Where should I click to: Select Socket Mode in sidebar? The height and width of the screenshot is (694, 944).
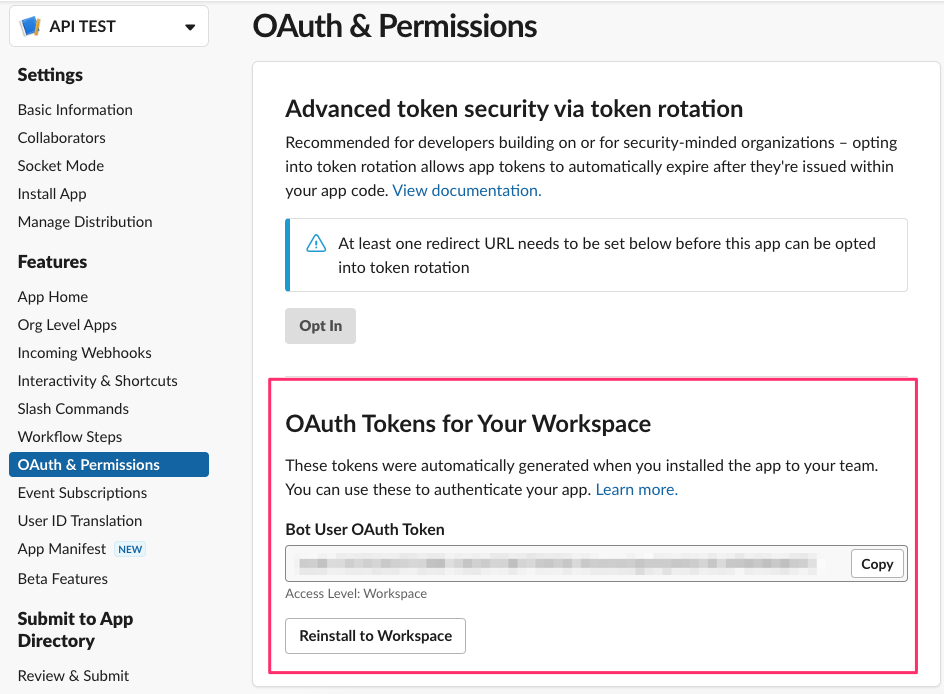(61, 166)
